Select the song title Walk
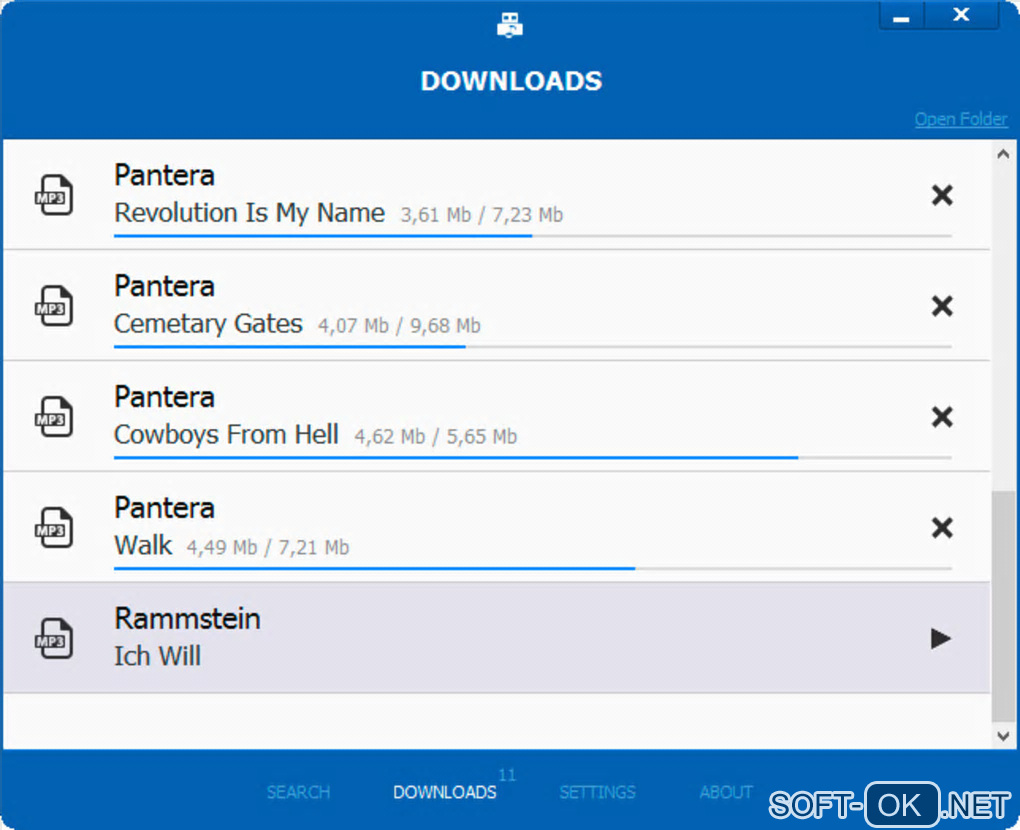Screen dimensions: 1020x830 (143, 545)
